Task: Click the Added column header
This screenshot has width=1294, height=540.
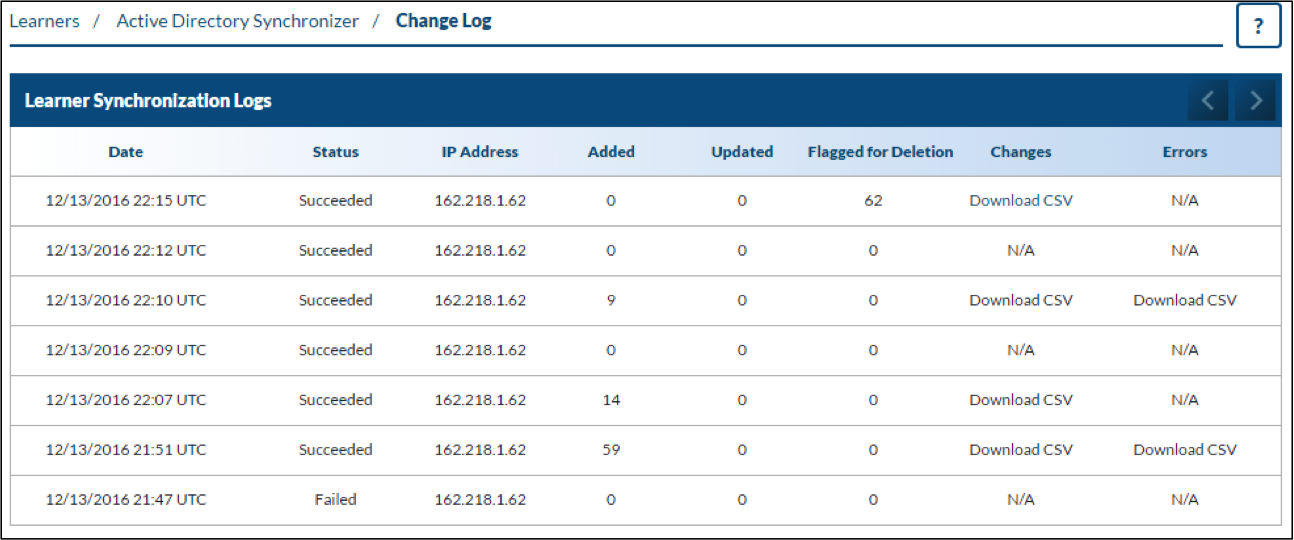Action: 611,152
